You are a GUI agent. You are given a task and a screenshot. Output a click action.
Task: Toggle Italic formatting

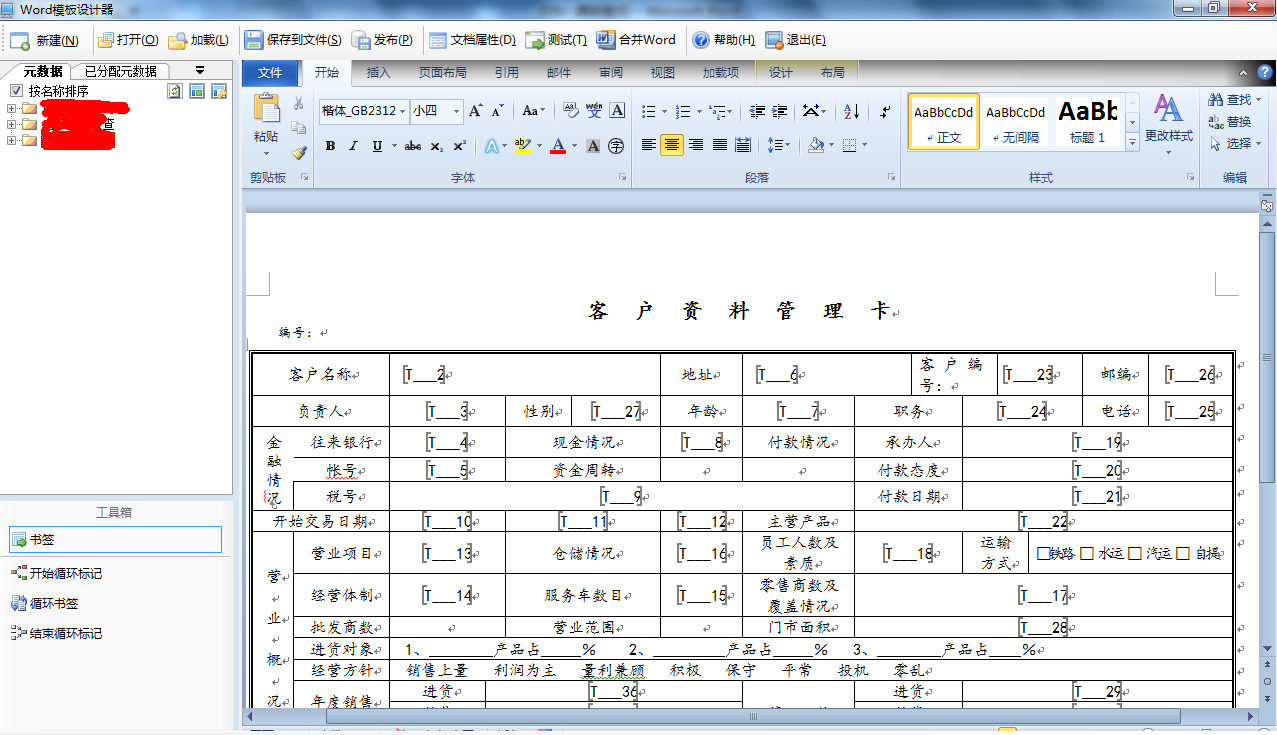(x=353, y=146)
